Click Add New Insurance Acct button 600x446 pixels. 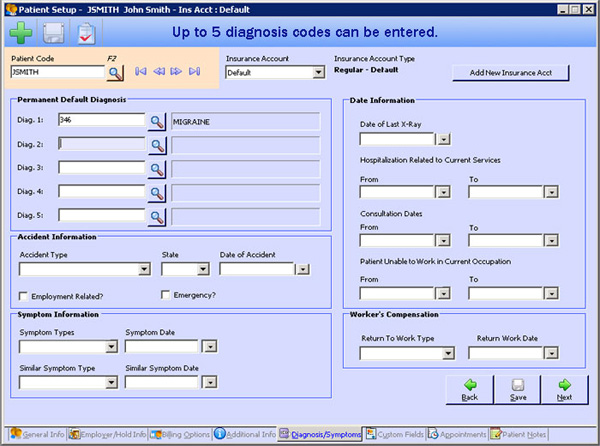(x=511, y=72)
